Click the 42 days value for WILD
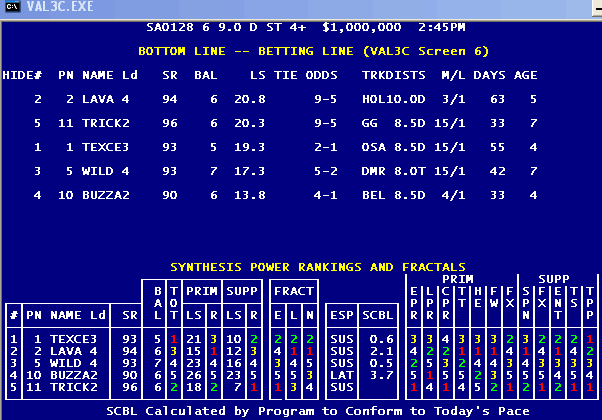 pos(497,171)
